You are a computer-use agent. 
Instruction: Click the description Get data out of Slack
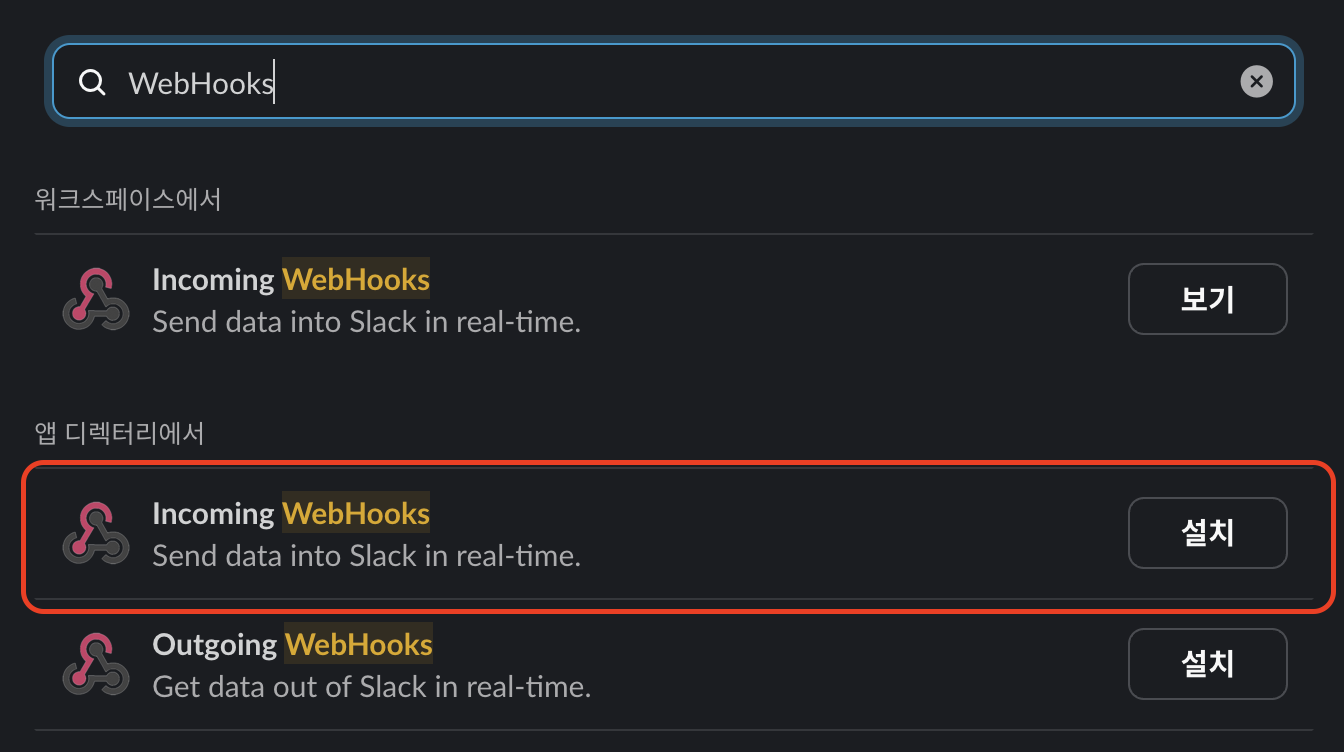[x=371, y=687]
